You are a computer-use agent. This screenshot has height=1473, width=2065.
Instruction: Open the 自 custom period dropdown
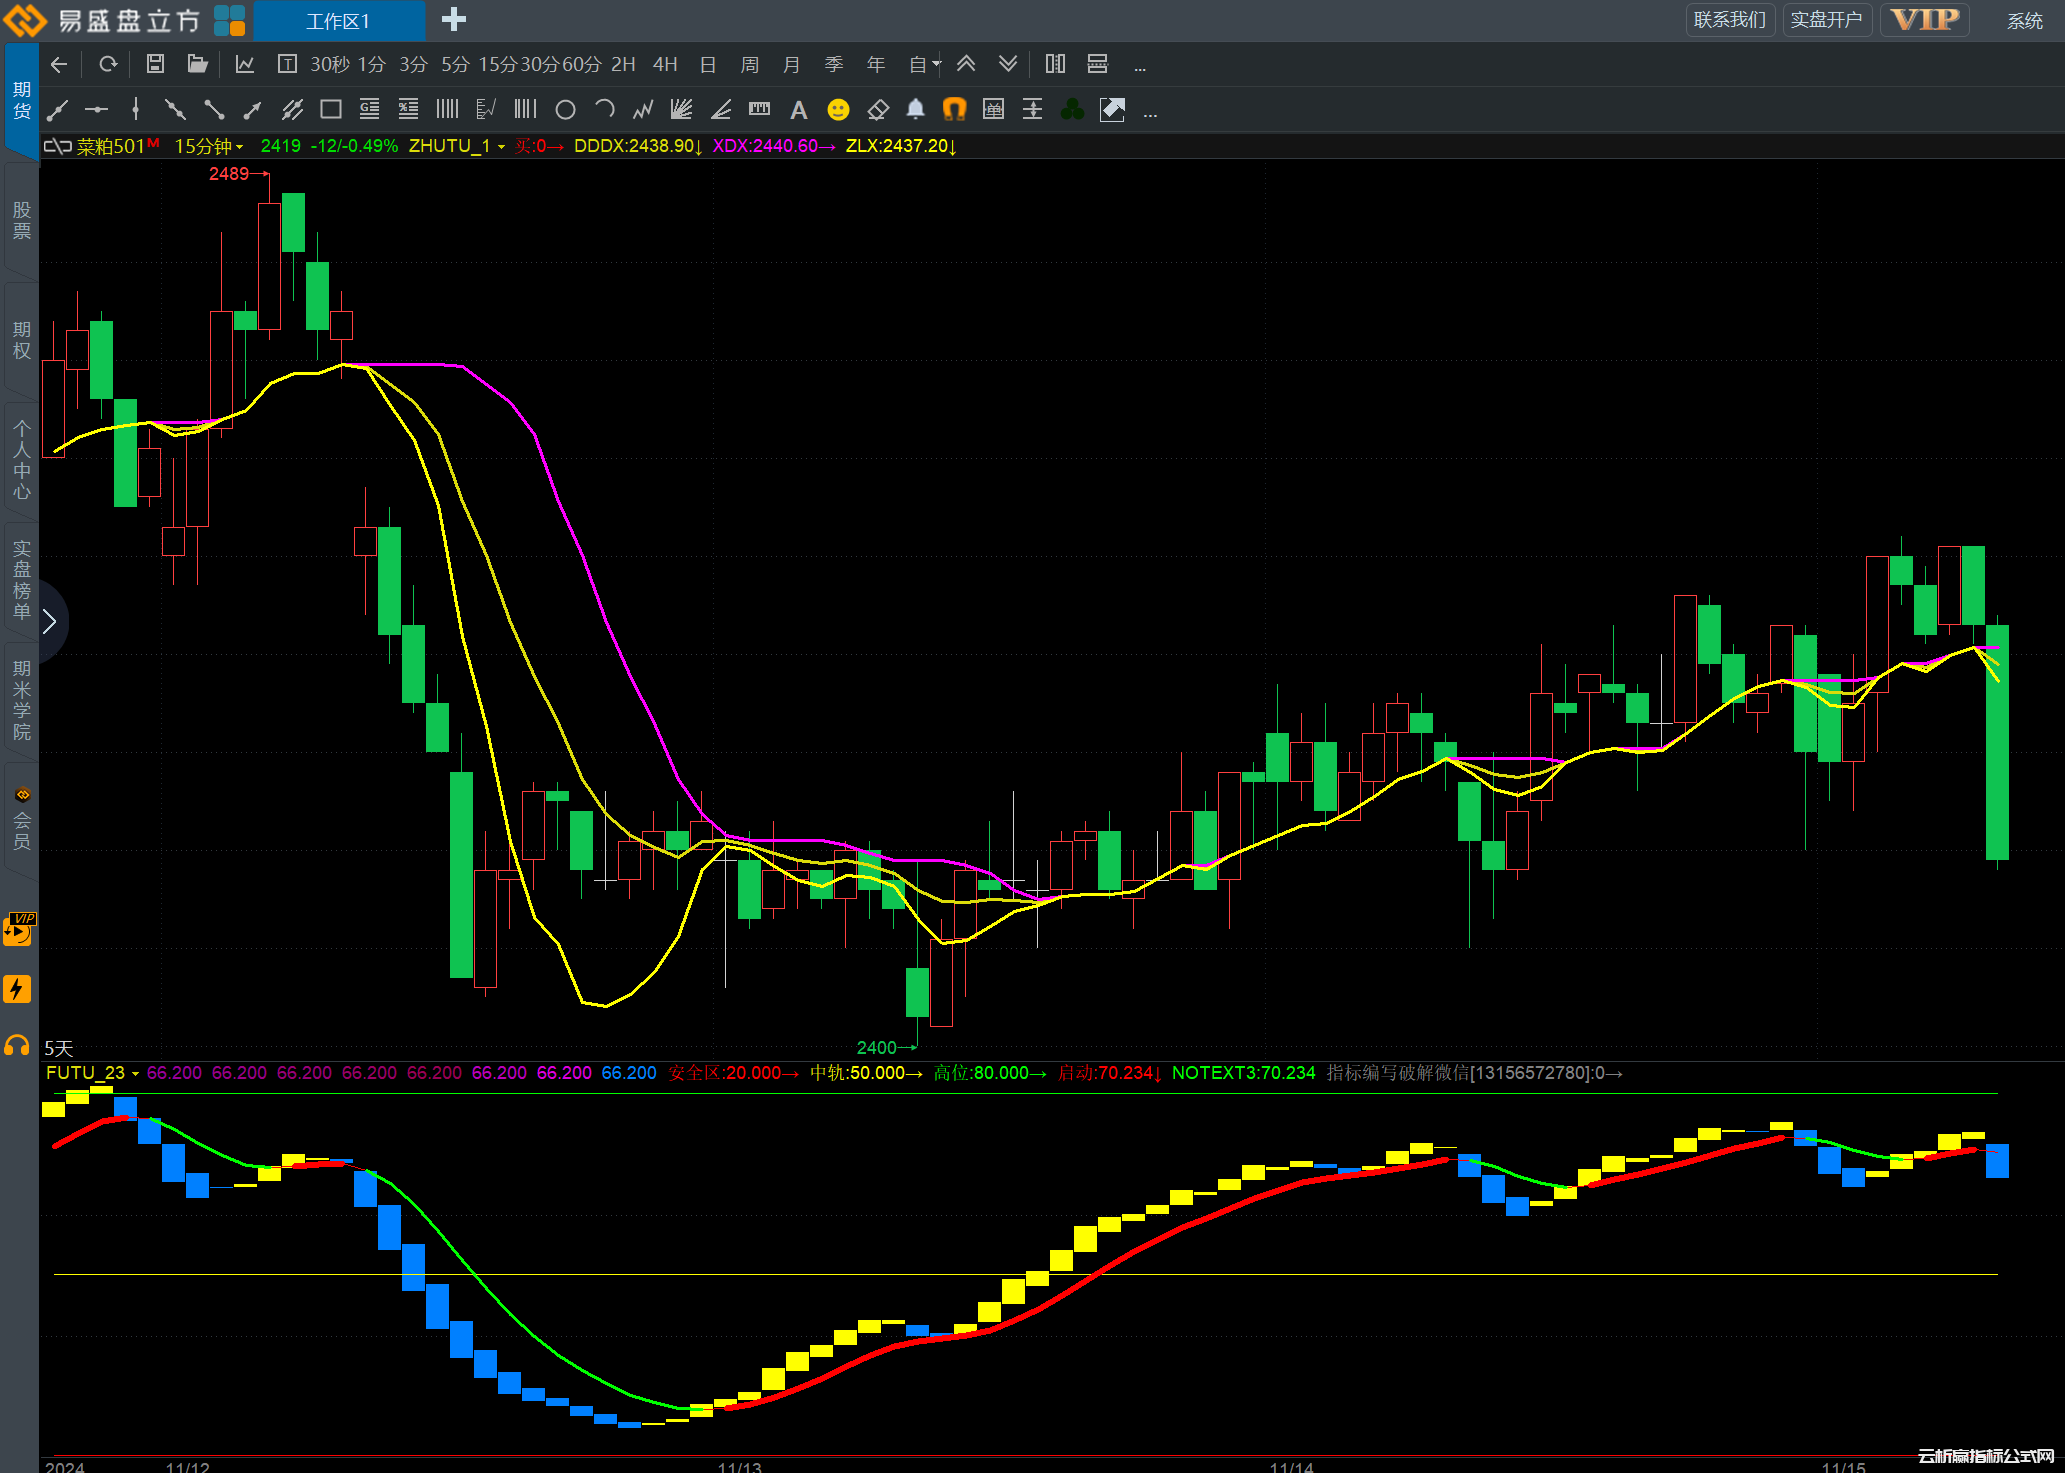(925, 65)
